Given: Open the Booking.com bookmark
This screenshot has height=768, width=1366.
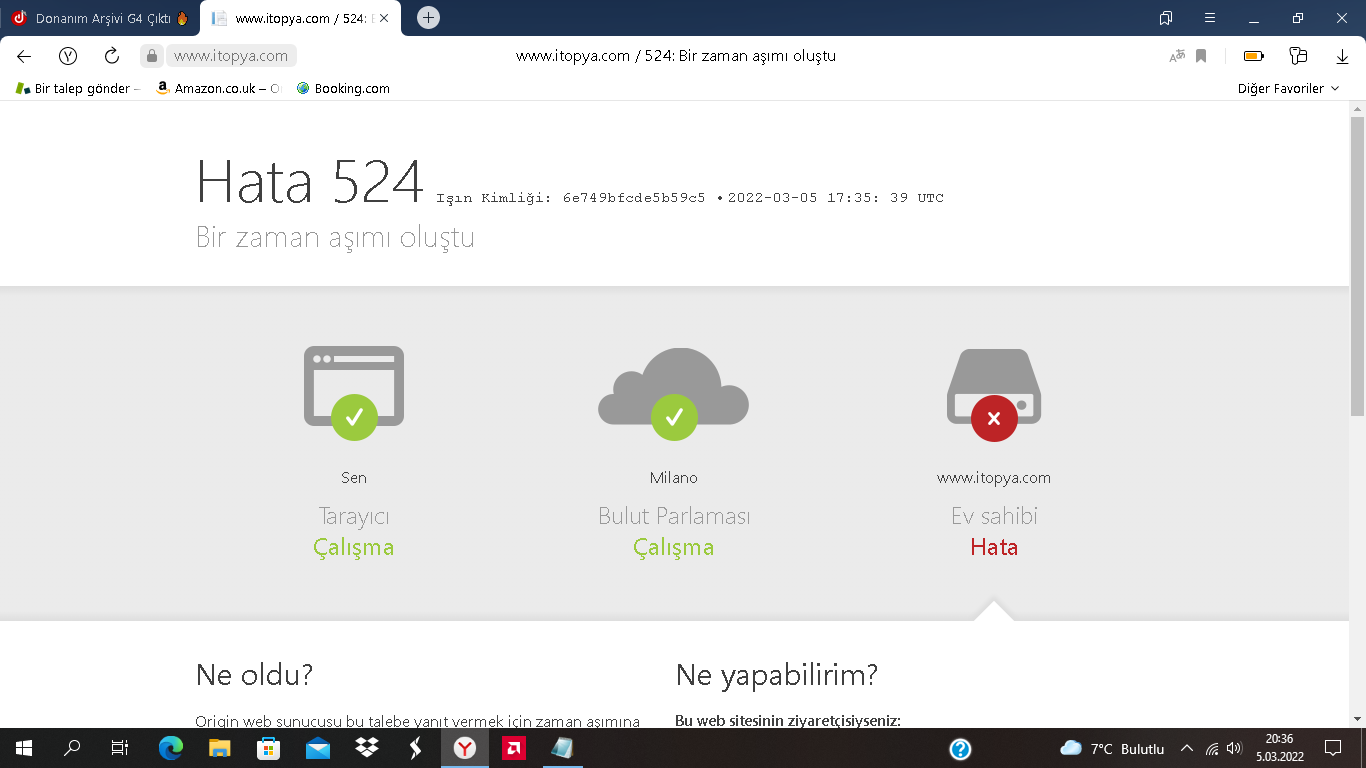Looking at the screenshot, I should 343,88.
